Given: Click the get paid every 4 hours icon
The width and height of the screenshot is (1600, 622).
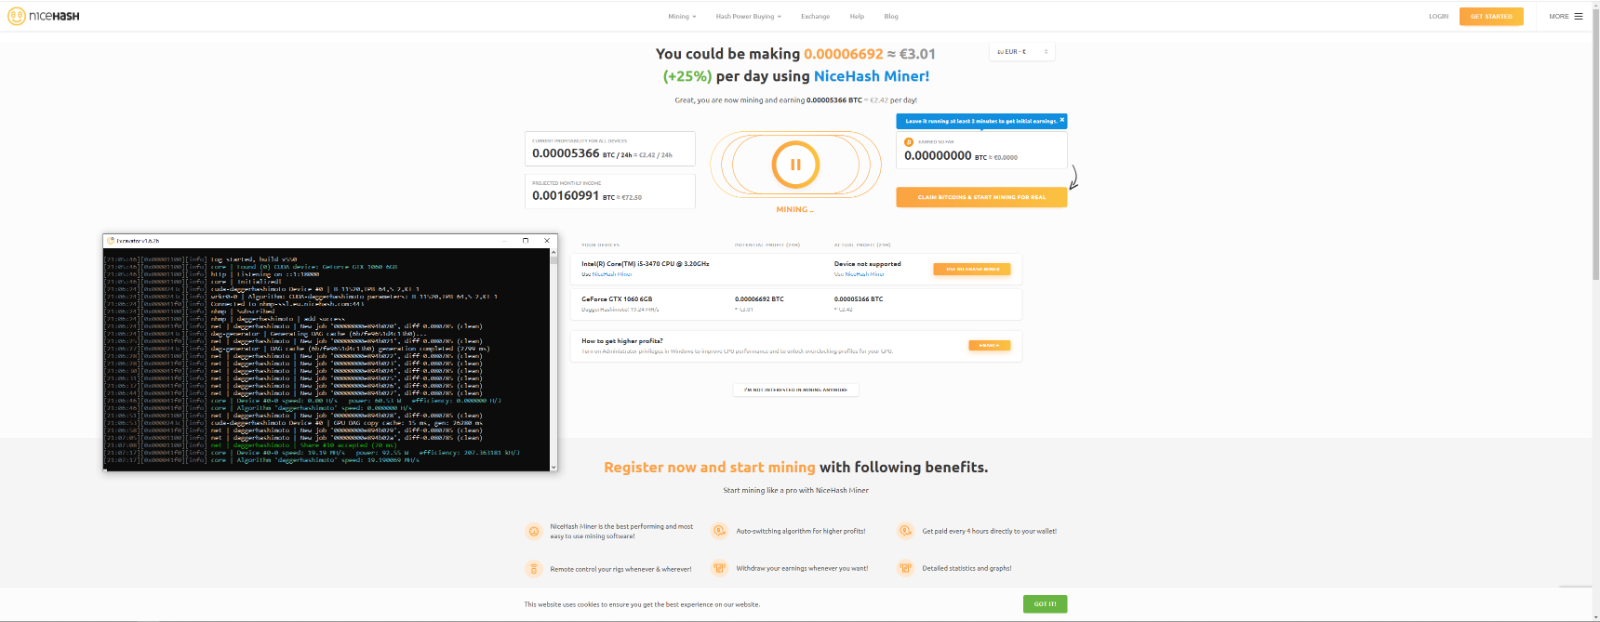Looking at the screenshot, I should click(905, 531).
